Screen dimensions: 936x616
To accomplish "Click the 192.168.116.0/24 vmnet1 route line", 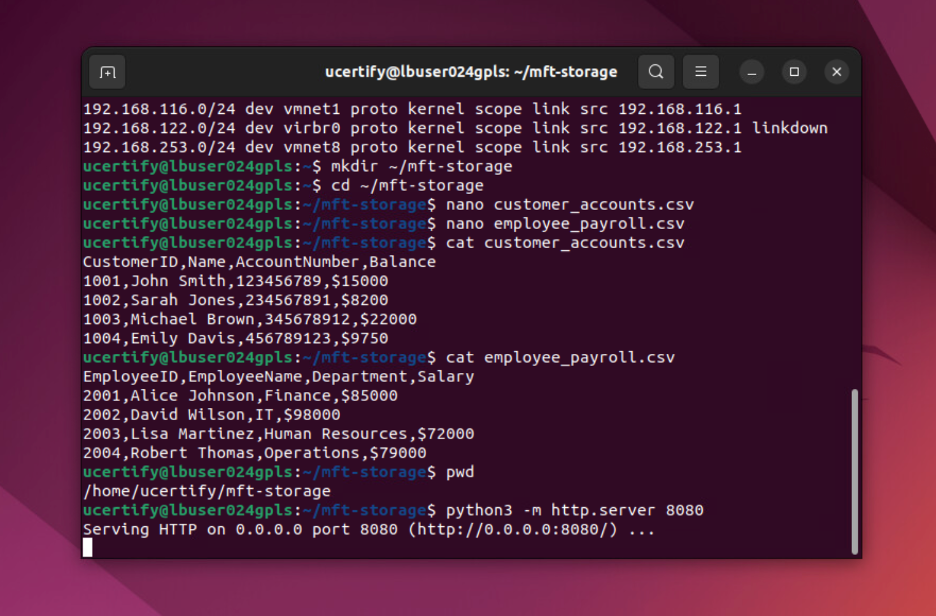I will click(x=412, y=109).
